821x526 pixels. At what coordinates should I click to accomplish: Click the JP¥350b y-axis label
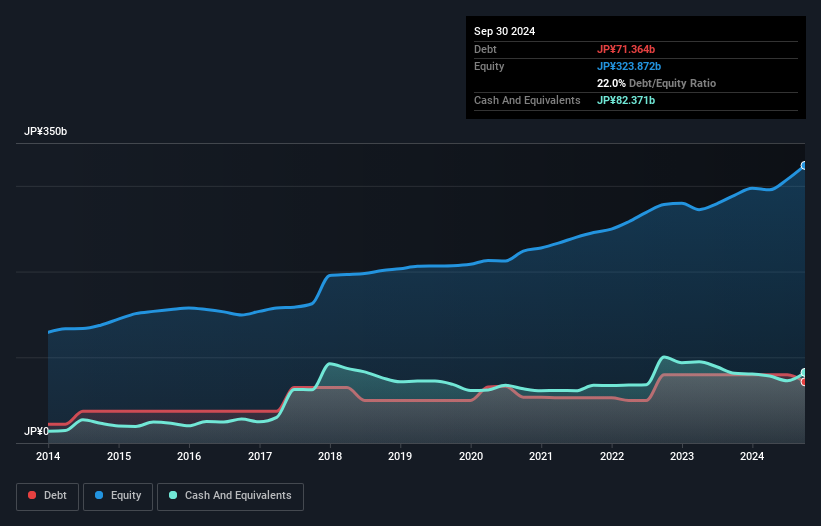tap(46, 131)
